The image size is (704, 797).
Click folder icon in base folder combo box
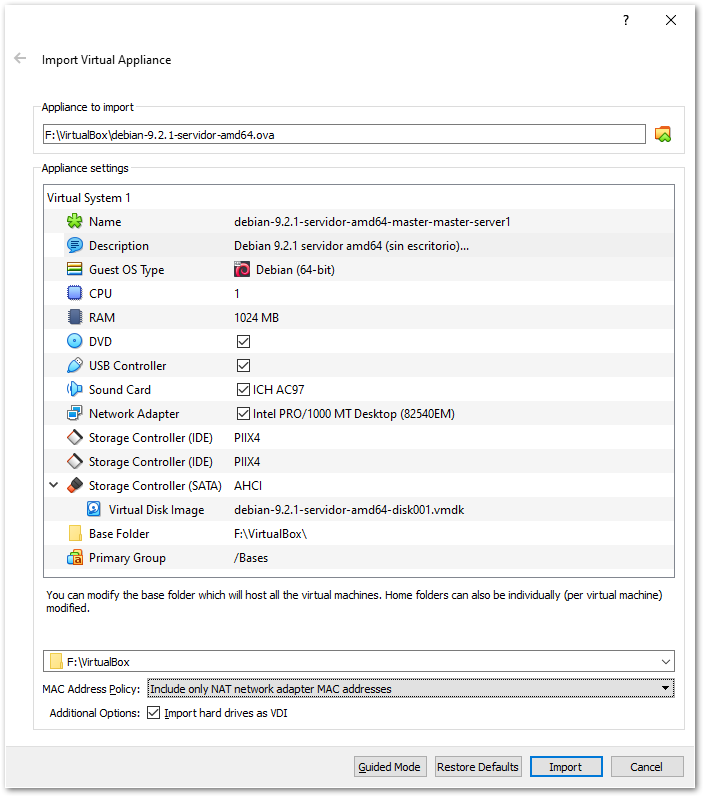[x=56, y=661]
